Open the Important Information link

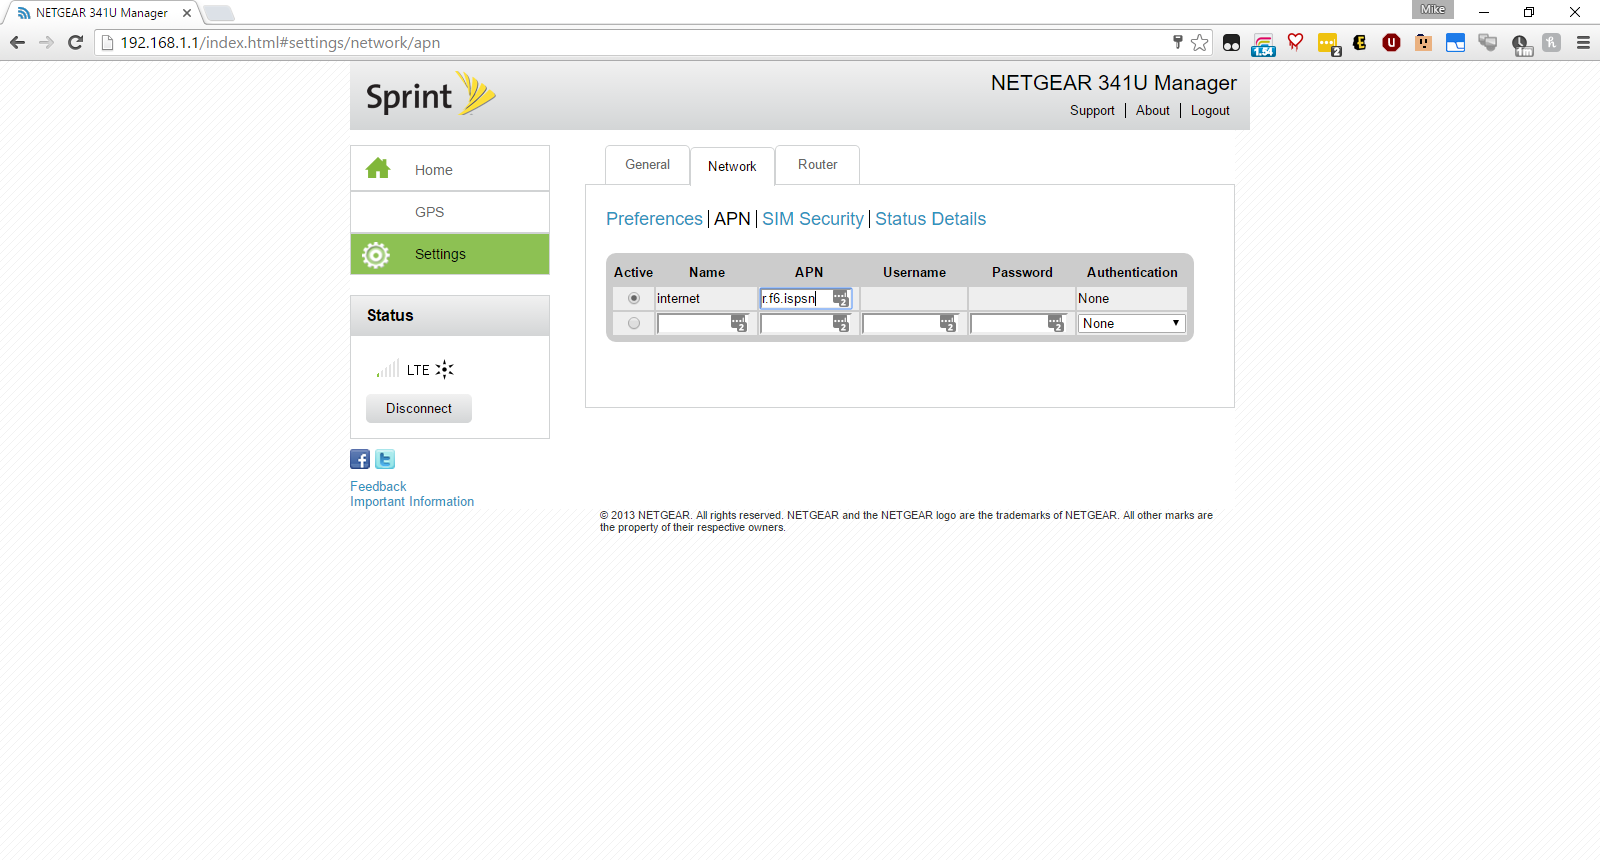pyautogui.click(x=412, y=502)
